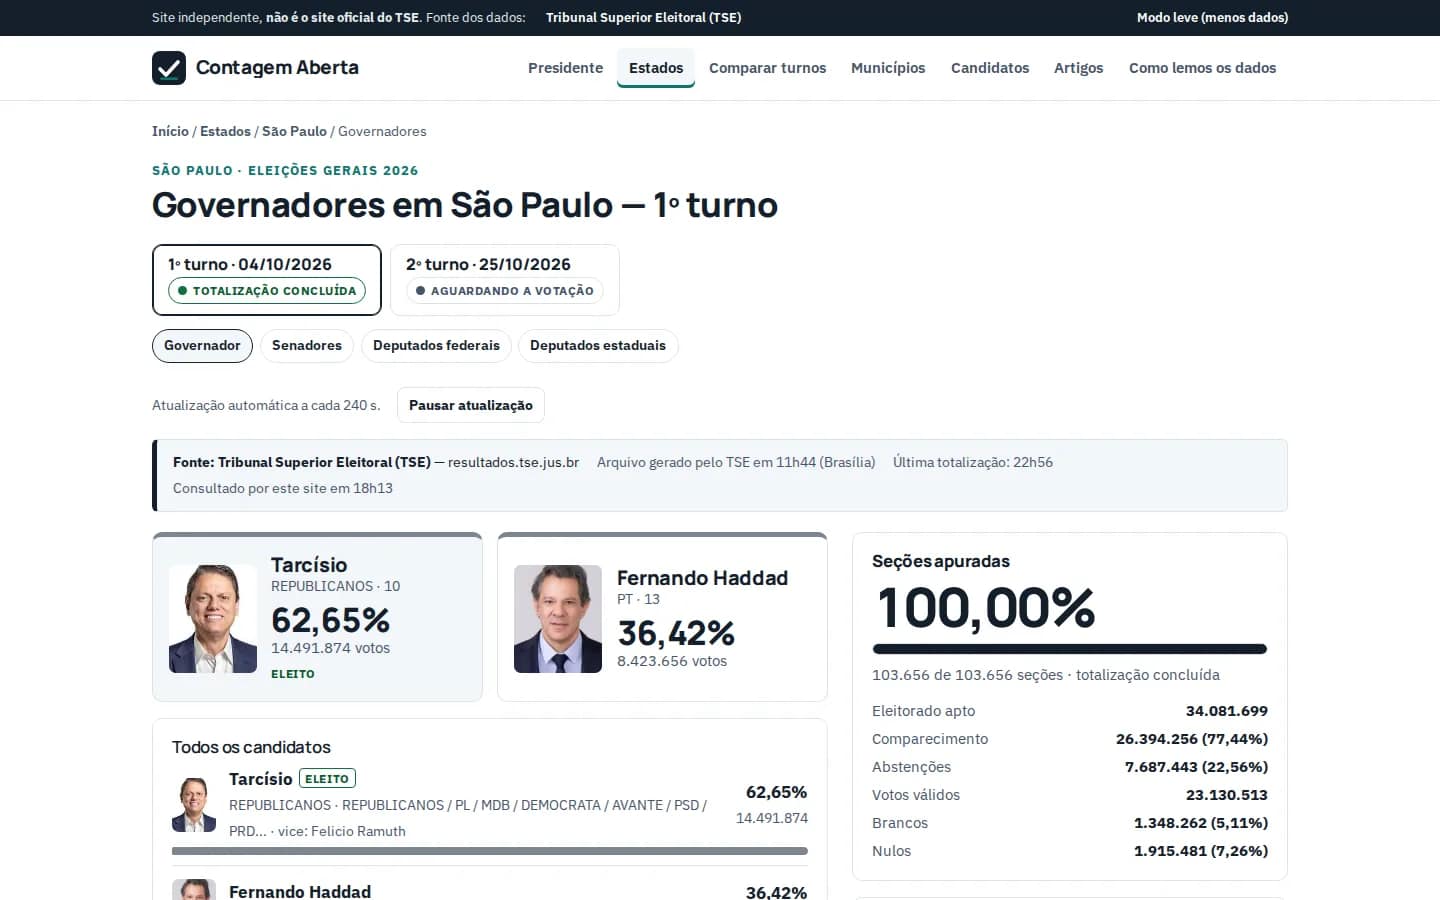
Task: Switch to Deputados federais pill
Action: (x=436, y=346)
